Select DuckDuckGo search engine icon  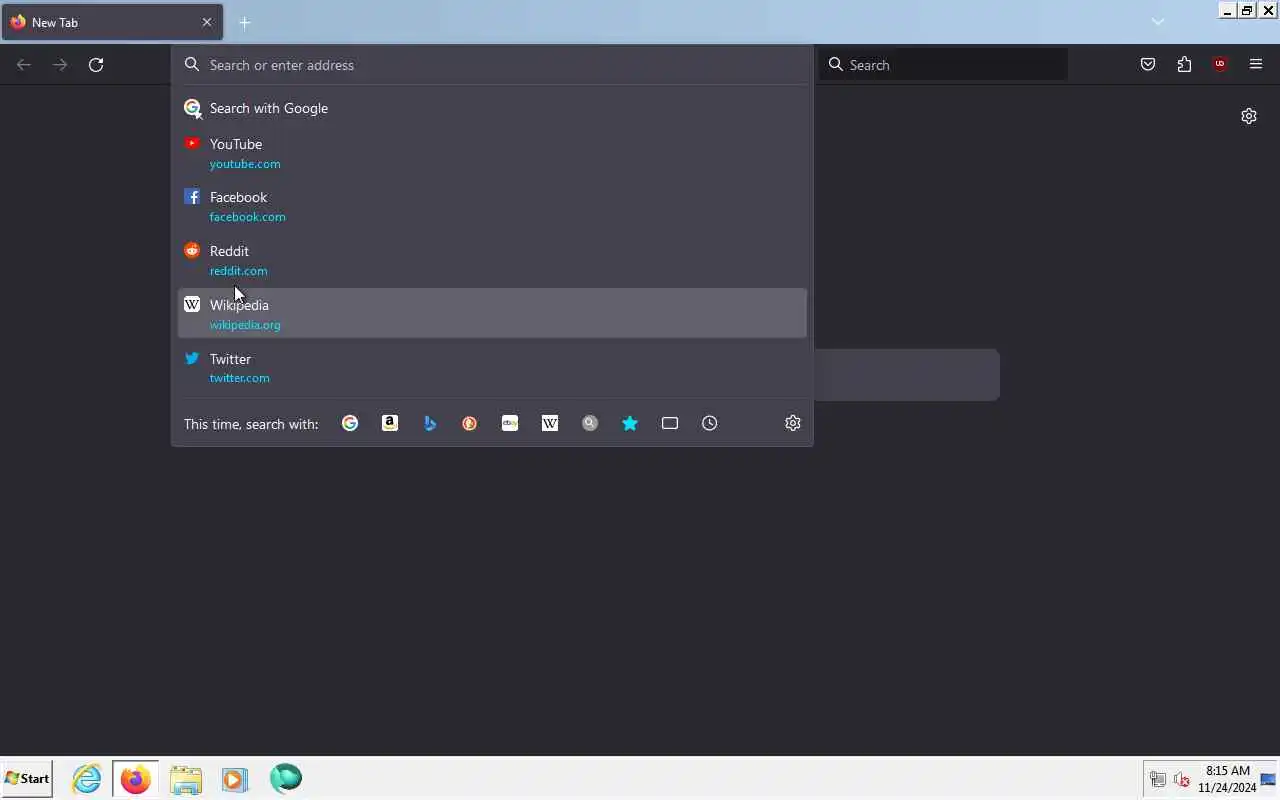pyautogui.click(x=470, y=423)
